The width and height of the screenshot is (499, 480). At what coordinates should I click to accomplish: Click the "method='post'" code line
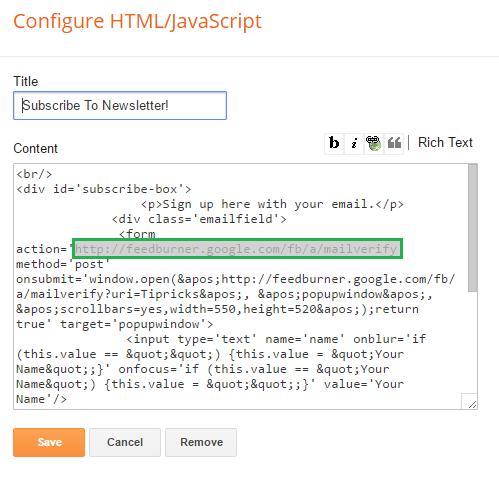pyautogui.click(x=63, y=264)
